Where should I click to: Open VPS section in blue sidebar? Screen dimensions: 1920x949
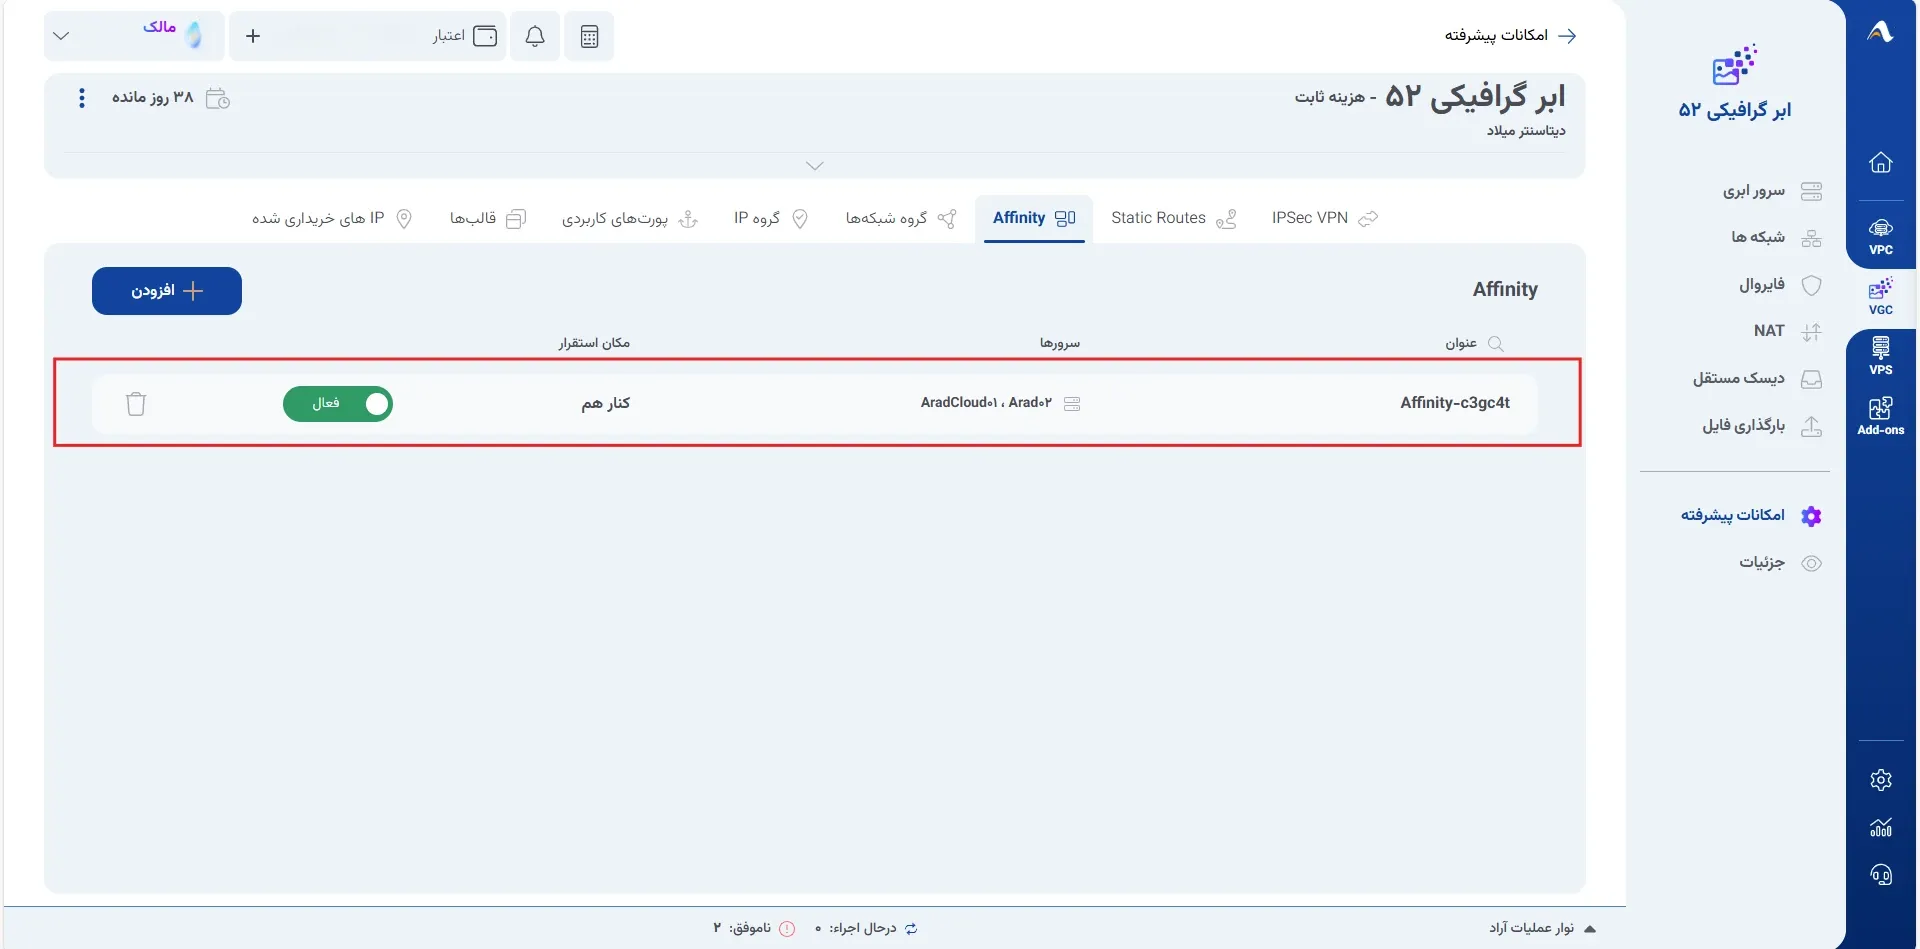(1880, 357)
